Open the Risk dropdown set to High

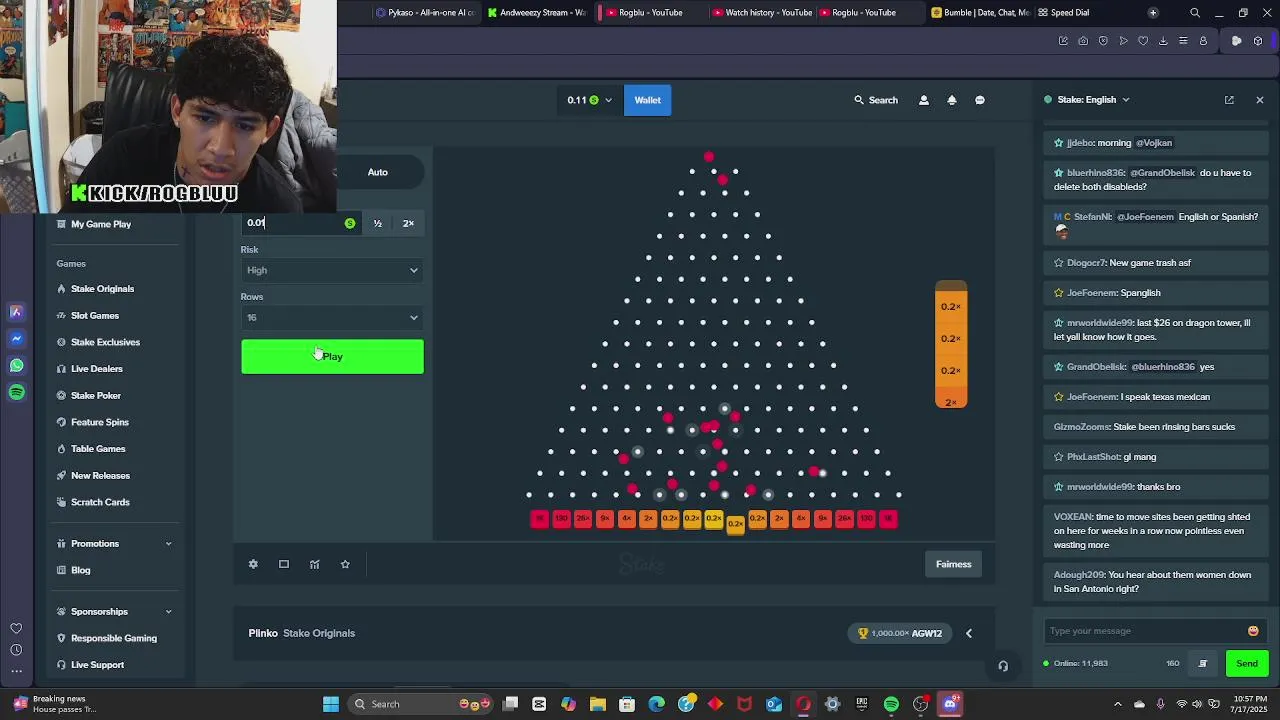coord(332,270)
